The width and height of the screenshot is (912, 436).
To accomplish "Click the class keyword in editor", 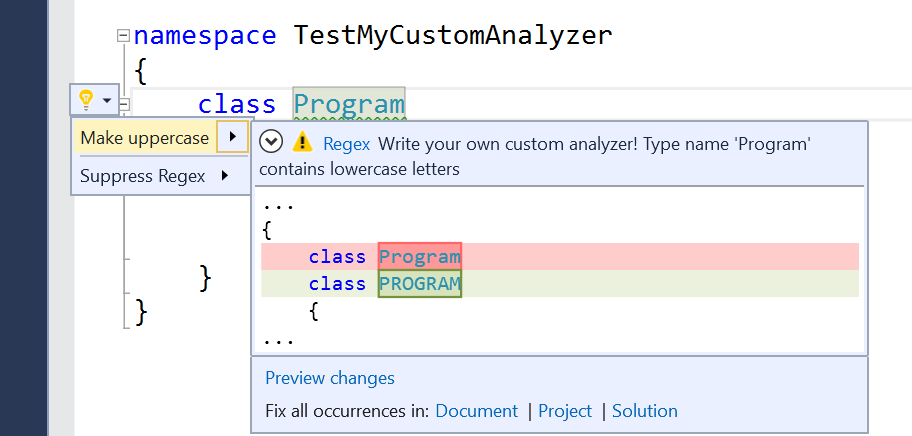I will pos(237,104).
